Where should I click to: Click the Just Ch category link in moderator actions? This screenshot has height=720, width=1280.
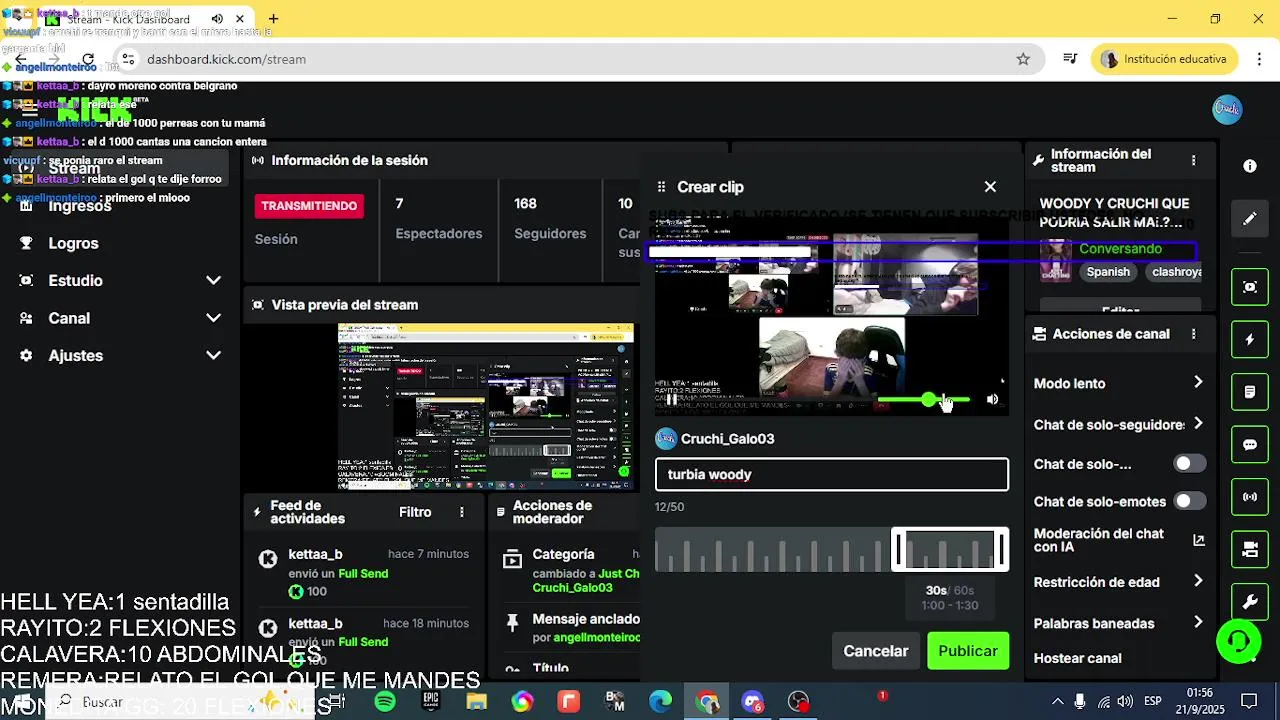(x=618, y=574)
